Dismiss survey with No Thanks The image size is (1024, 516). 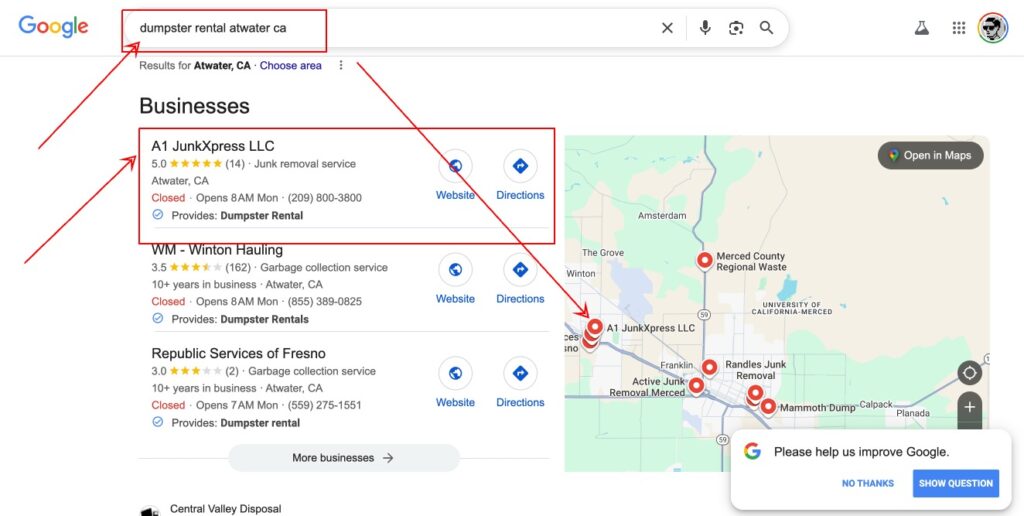coord(867,483)
